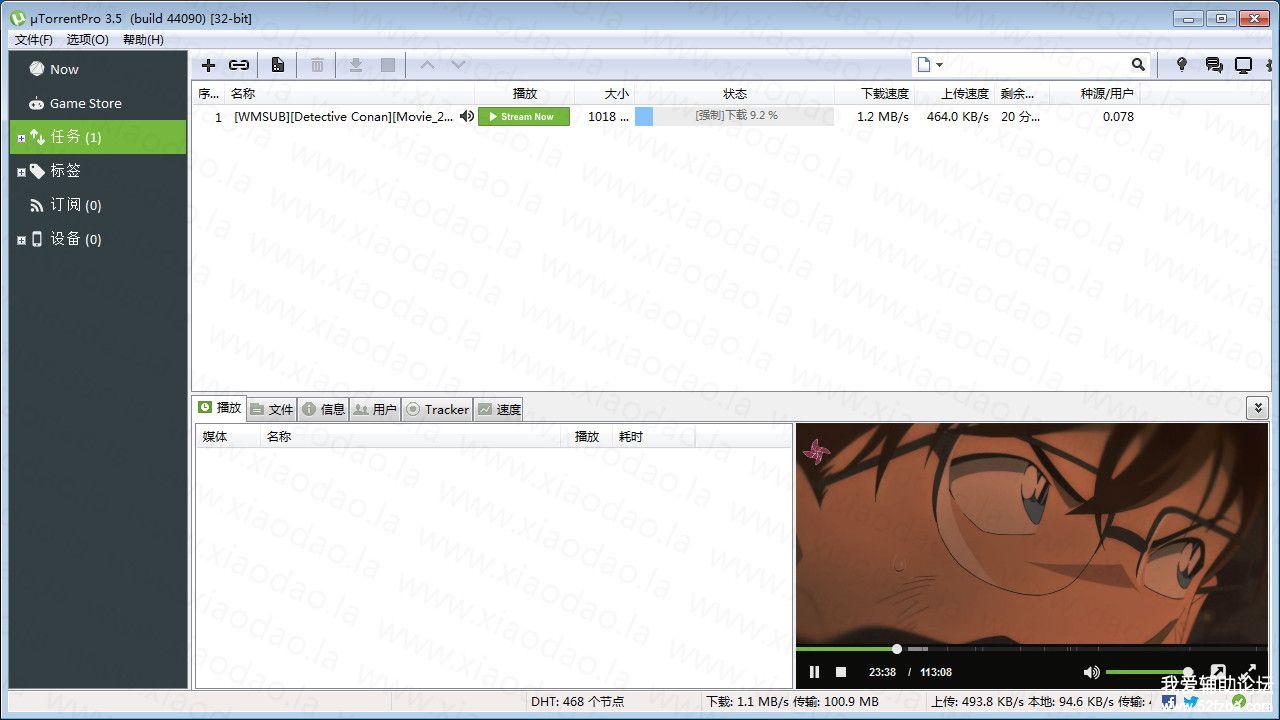This screenshot has width=1280, height=720.
Task: Open the 帮助(H) menu
Action: coord(143,39)
